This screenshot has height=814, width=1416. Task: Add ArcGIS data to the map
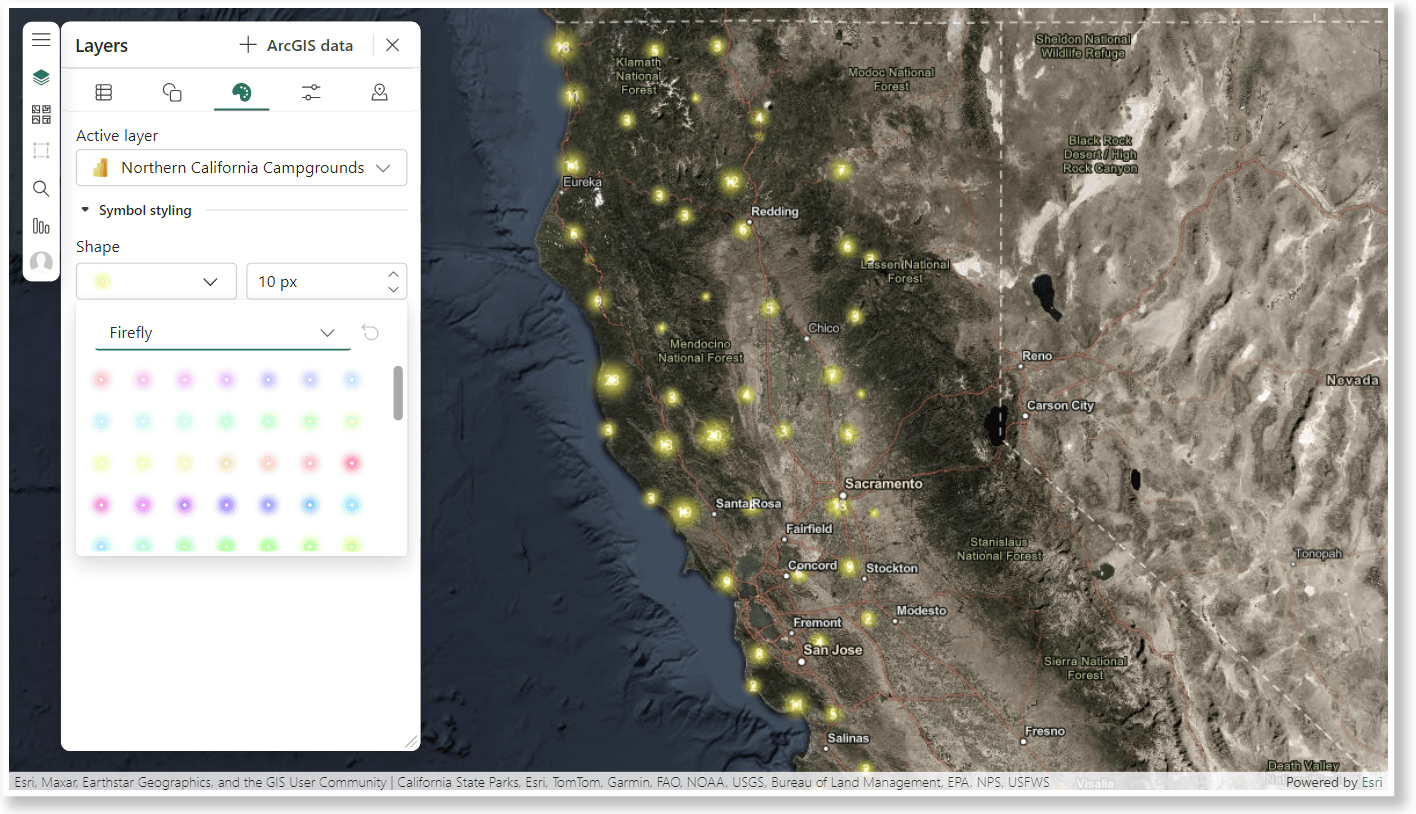tap(296, 45)
